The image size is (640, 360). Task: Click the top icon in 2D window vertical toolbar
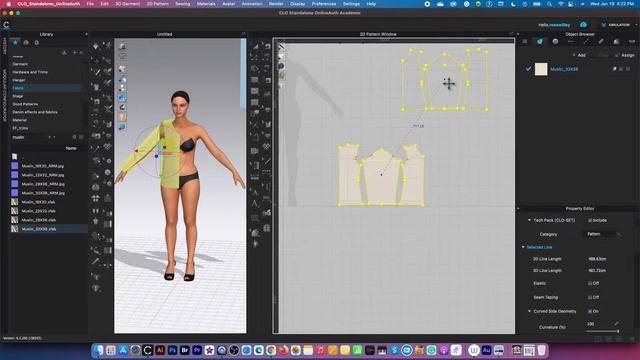tap(281, 47)
